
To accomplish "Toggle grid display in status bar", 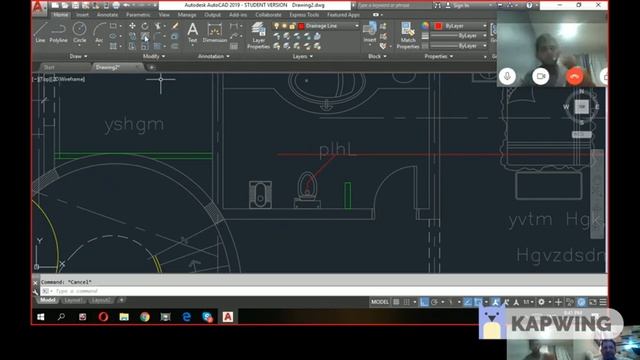I will pos(396,302).
